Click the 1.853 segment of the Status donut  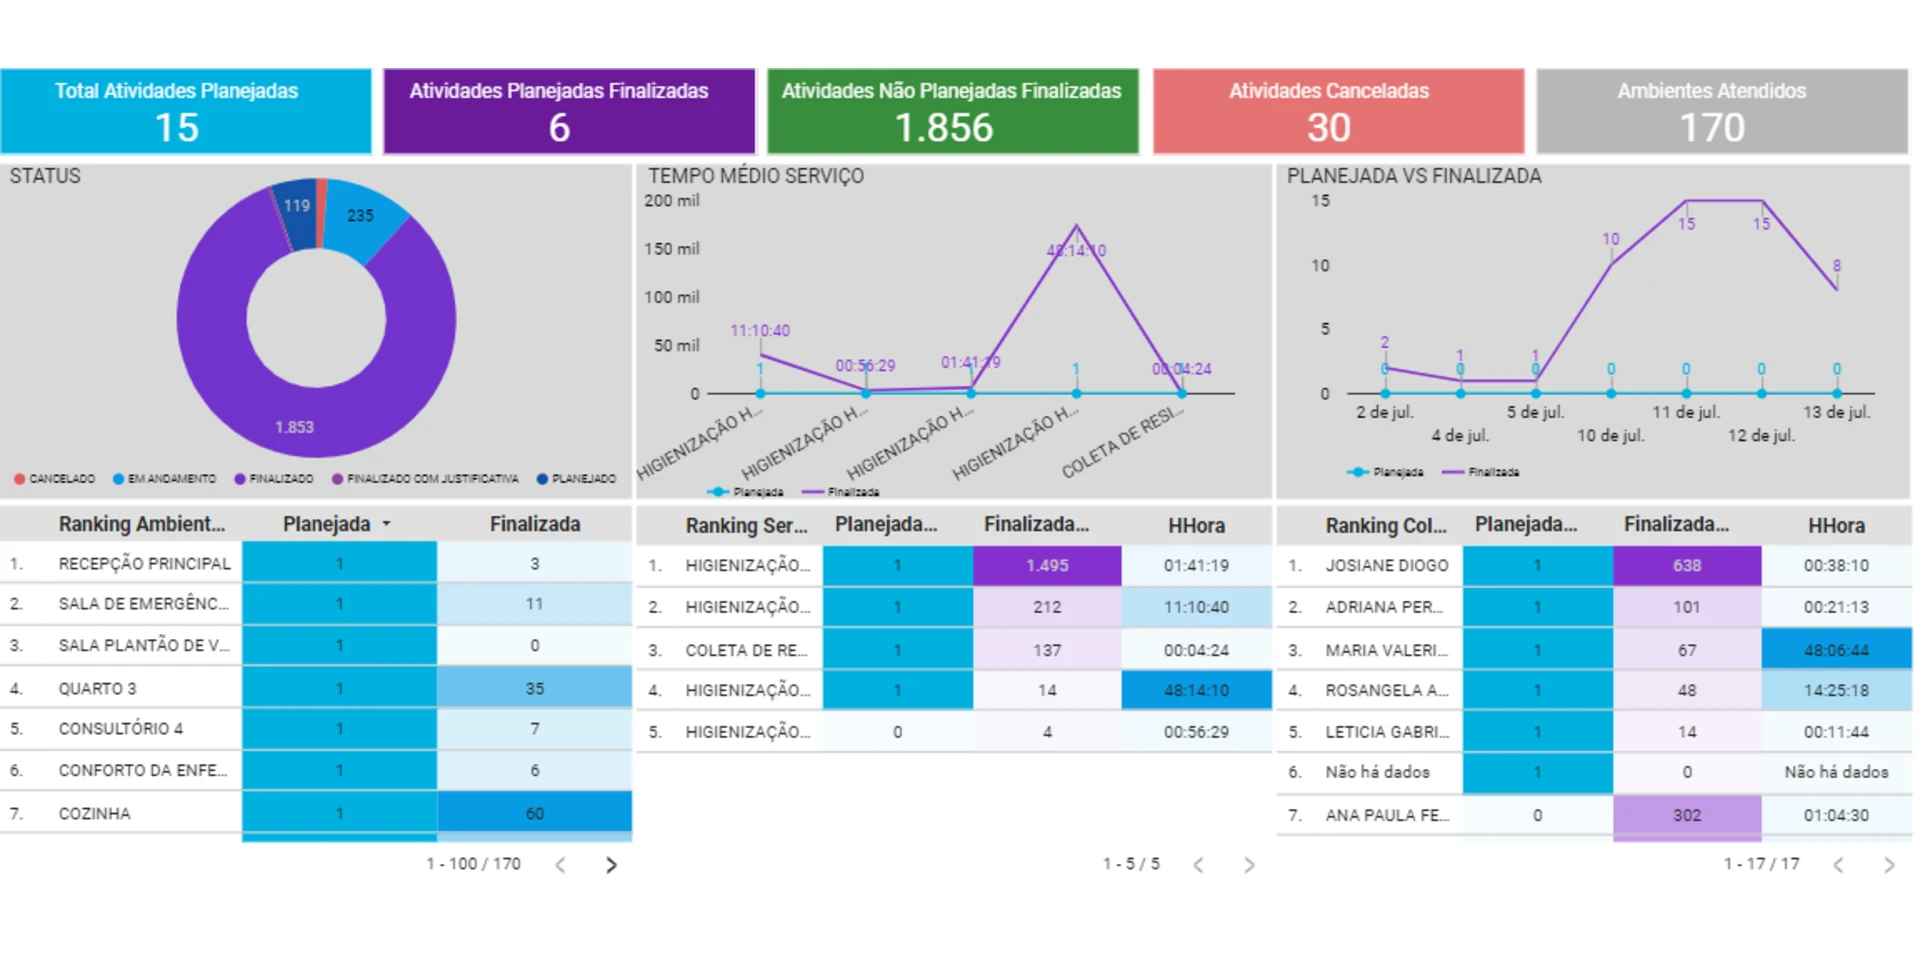click(x=295, y=425)
